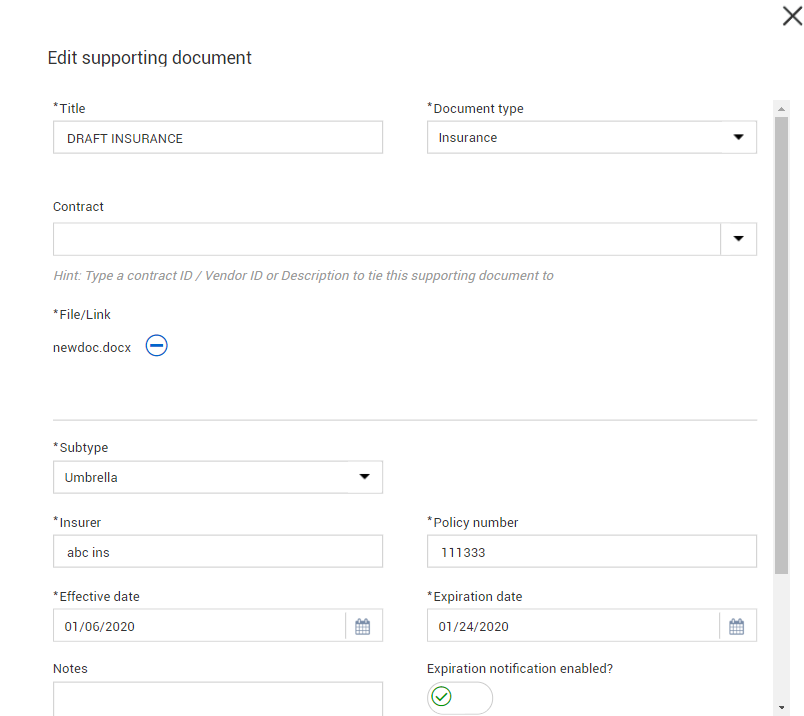Remove the newdoc.docx file attachment
This screenshot has width=804, height=716.
click(x=157, y=346)
